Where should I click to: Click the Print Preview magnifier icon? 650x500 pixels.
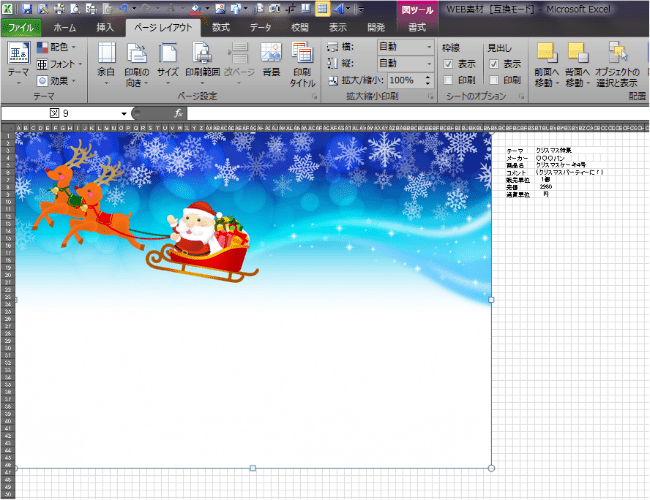pos(75,9)
